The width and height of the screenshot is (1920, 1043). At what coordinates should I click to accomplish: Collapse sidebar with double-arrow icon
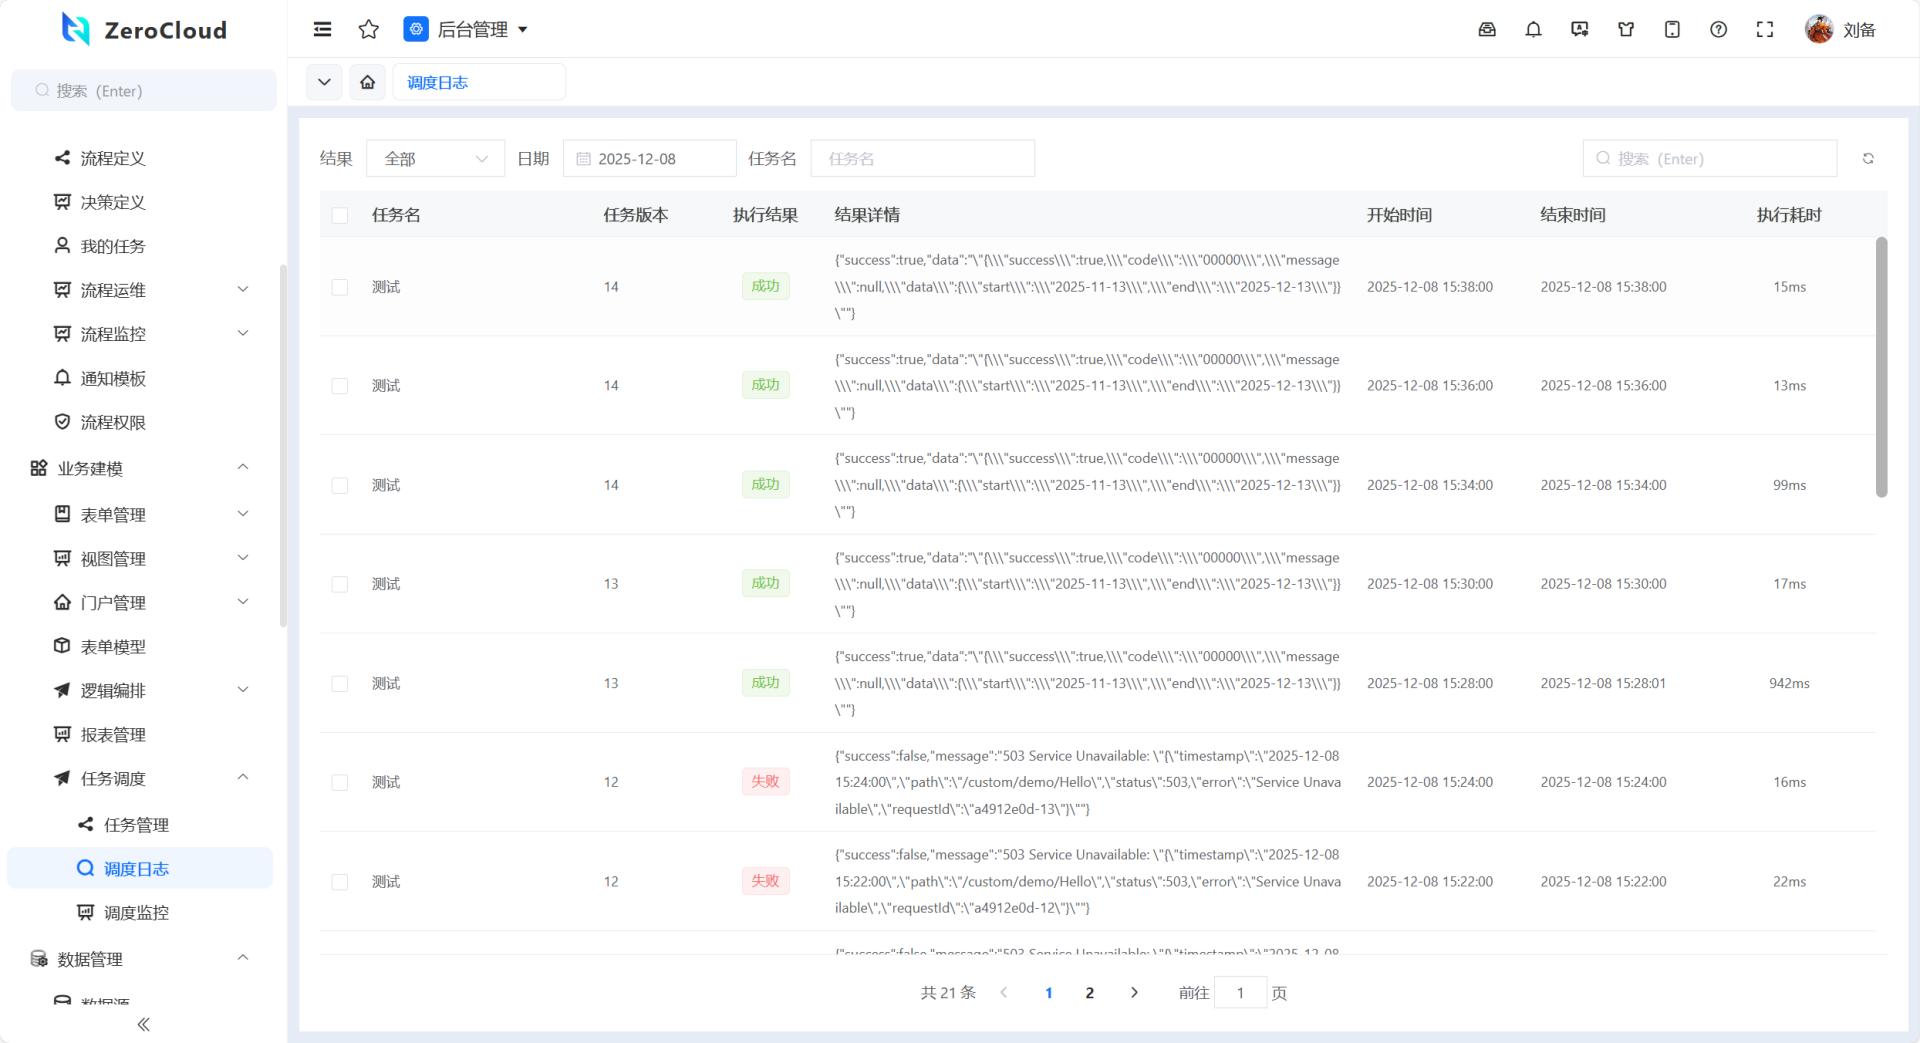point(143,1024)
